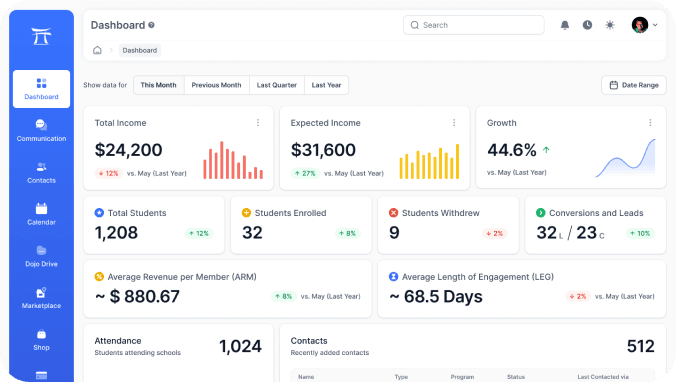Screen dimensions: 676x382
Task: Select the This Month filter
Action: click(x=159, y=85)
